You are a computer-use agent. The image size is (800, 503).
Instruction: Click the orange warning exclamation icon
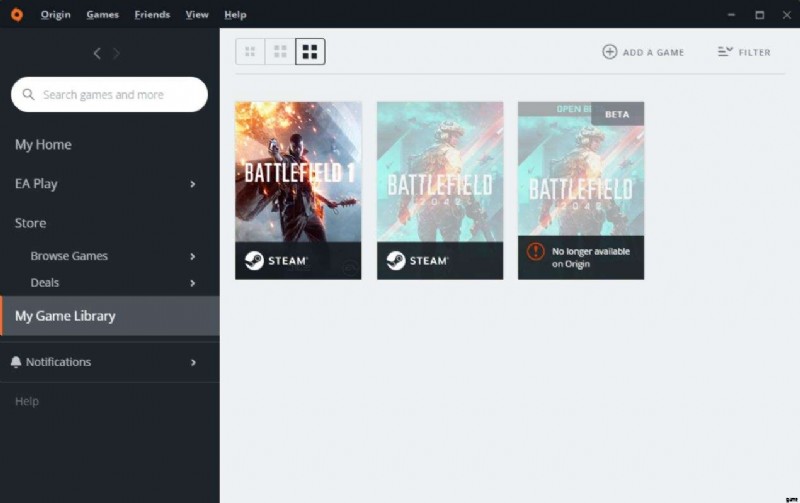[535, 251]
